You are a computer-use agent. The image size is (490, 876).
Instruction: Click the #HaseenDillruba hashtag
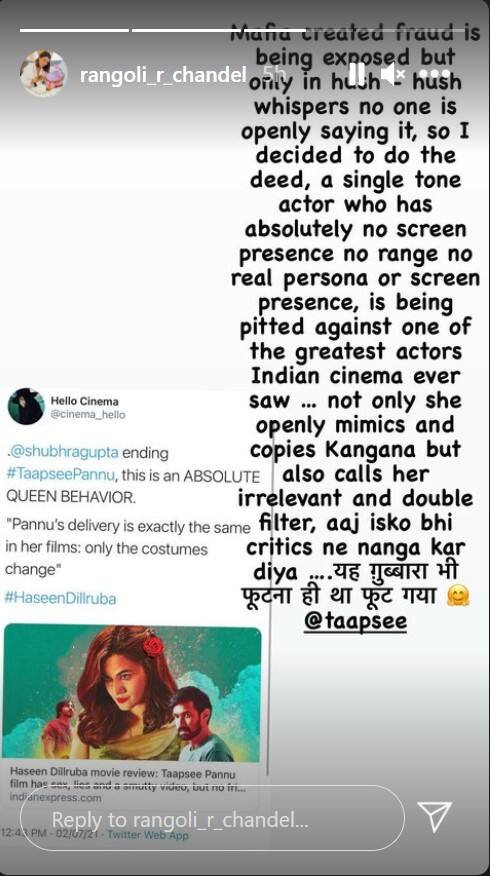(x=61, y=598)
